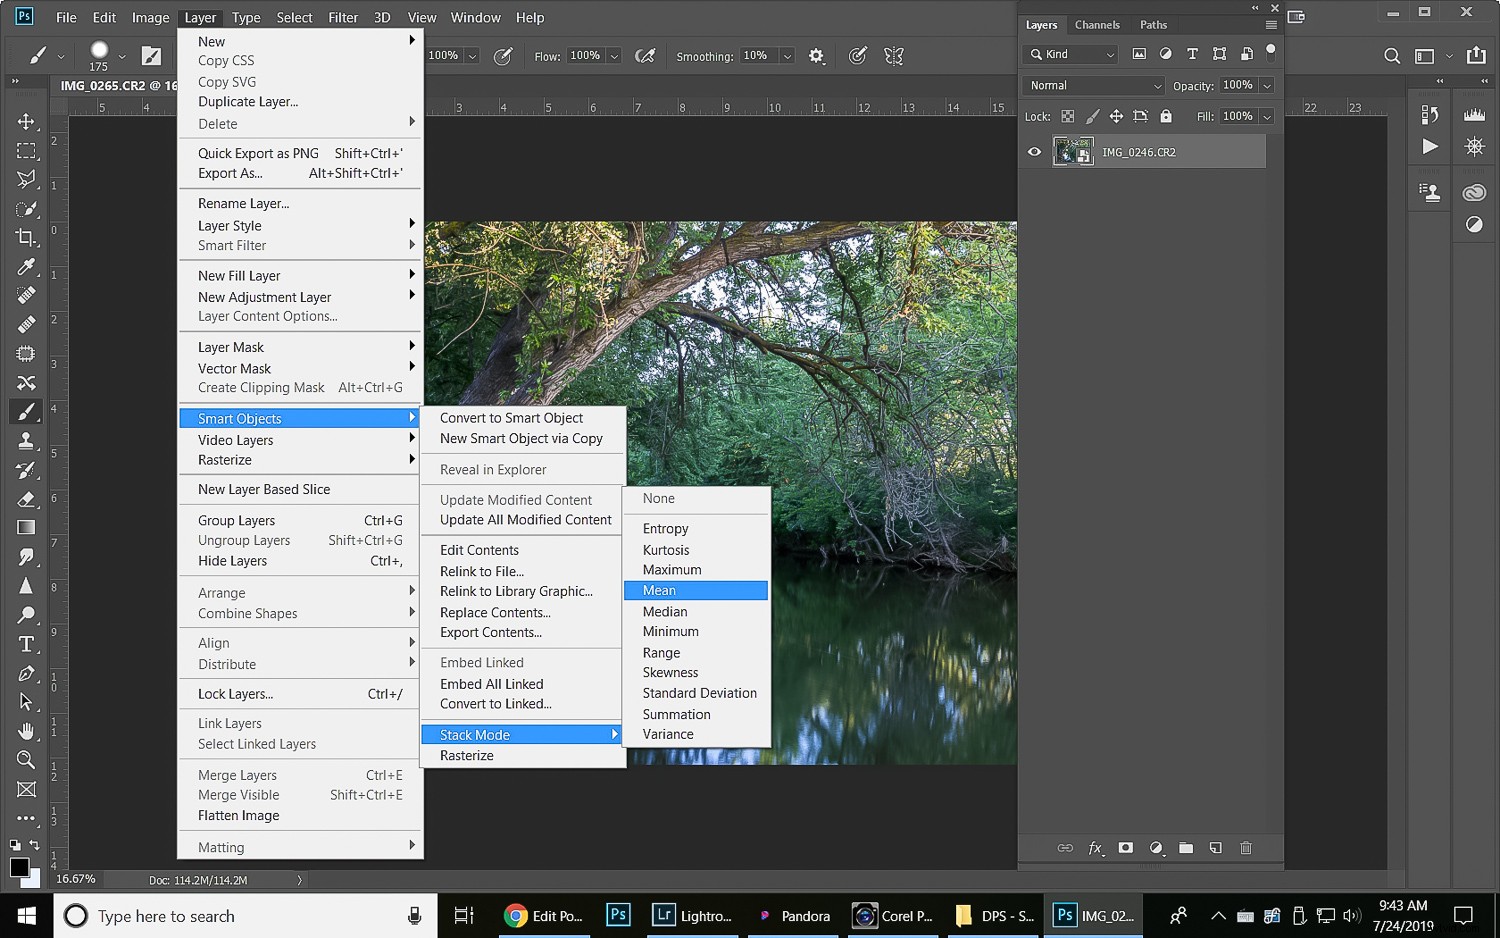This screenshot has height=938, width=1500.
Task: Lock all properties of the layer
Action: (x=1165, y=116)
